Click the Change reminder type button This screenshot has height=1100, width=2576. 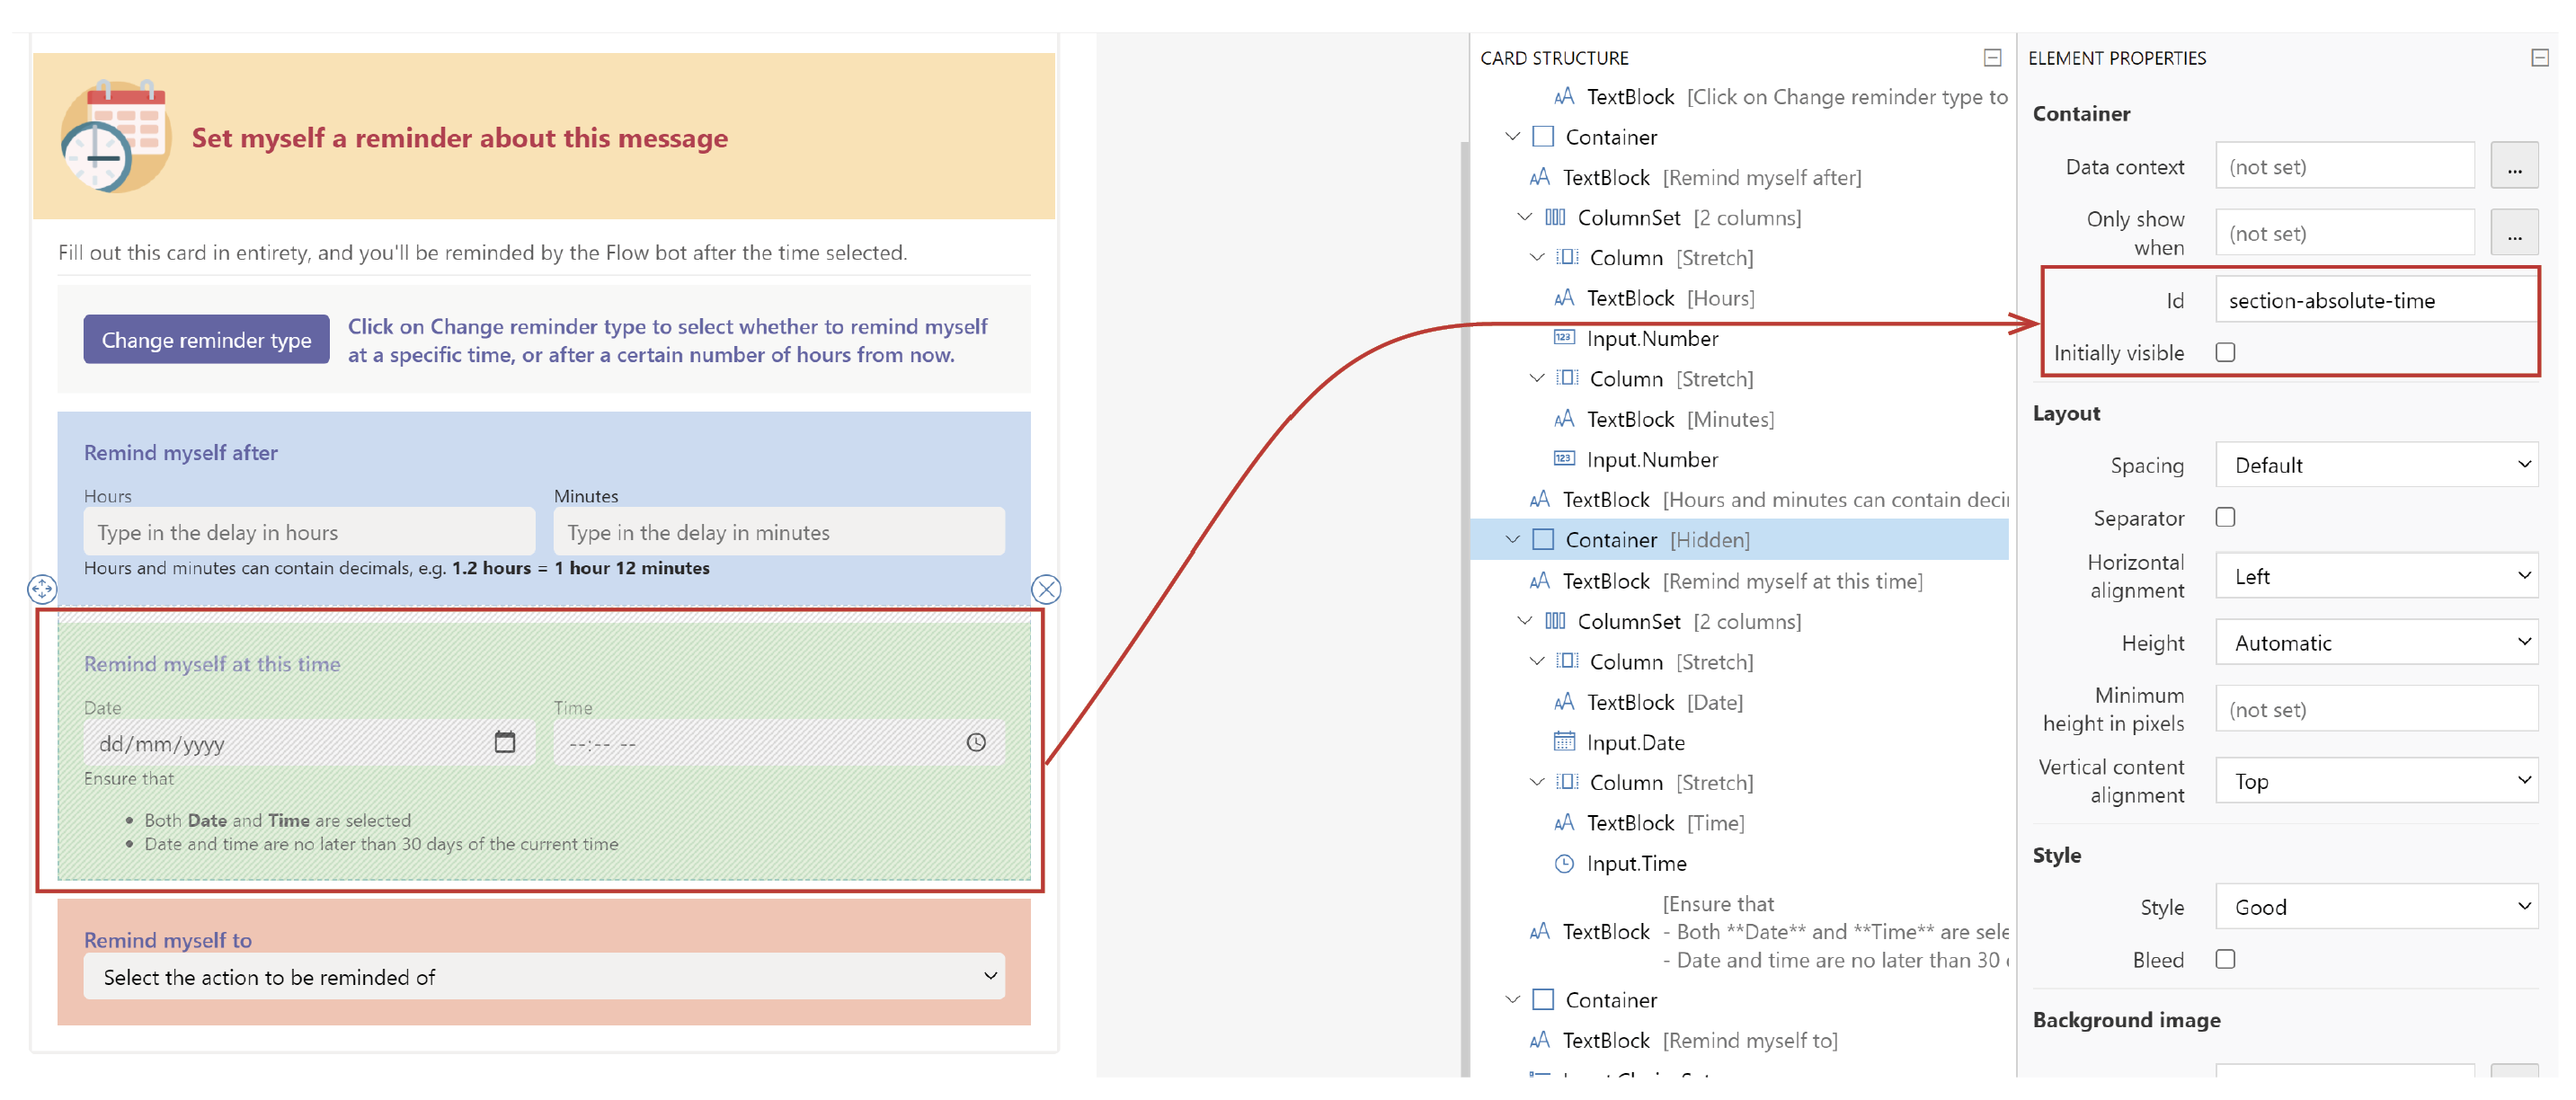(x=206, y=340)
